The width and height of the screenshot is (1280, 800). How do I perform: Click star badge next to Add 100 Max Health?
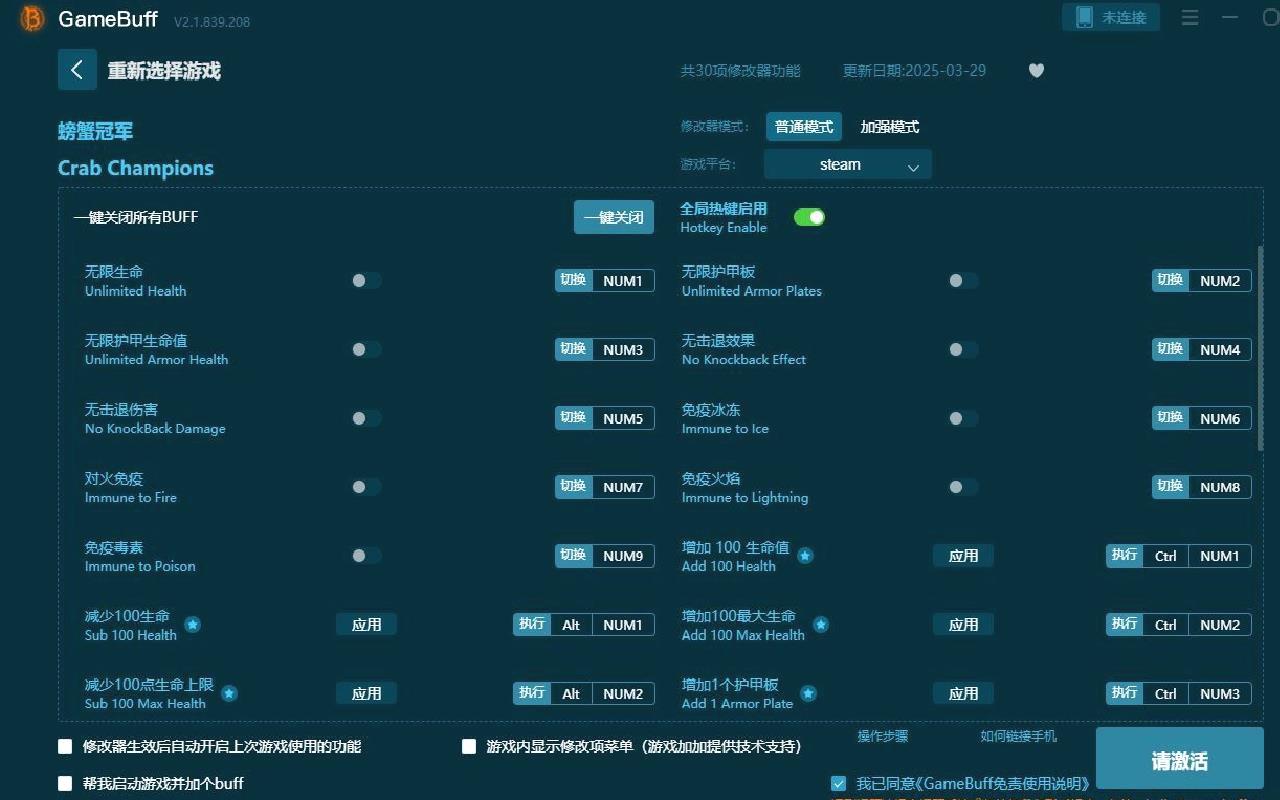pyautogui.click(x=820, y=624)
